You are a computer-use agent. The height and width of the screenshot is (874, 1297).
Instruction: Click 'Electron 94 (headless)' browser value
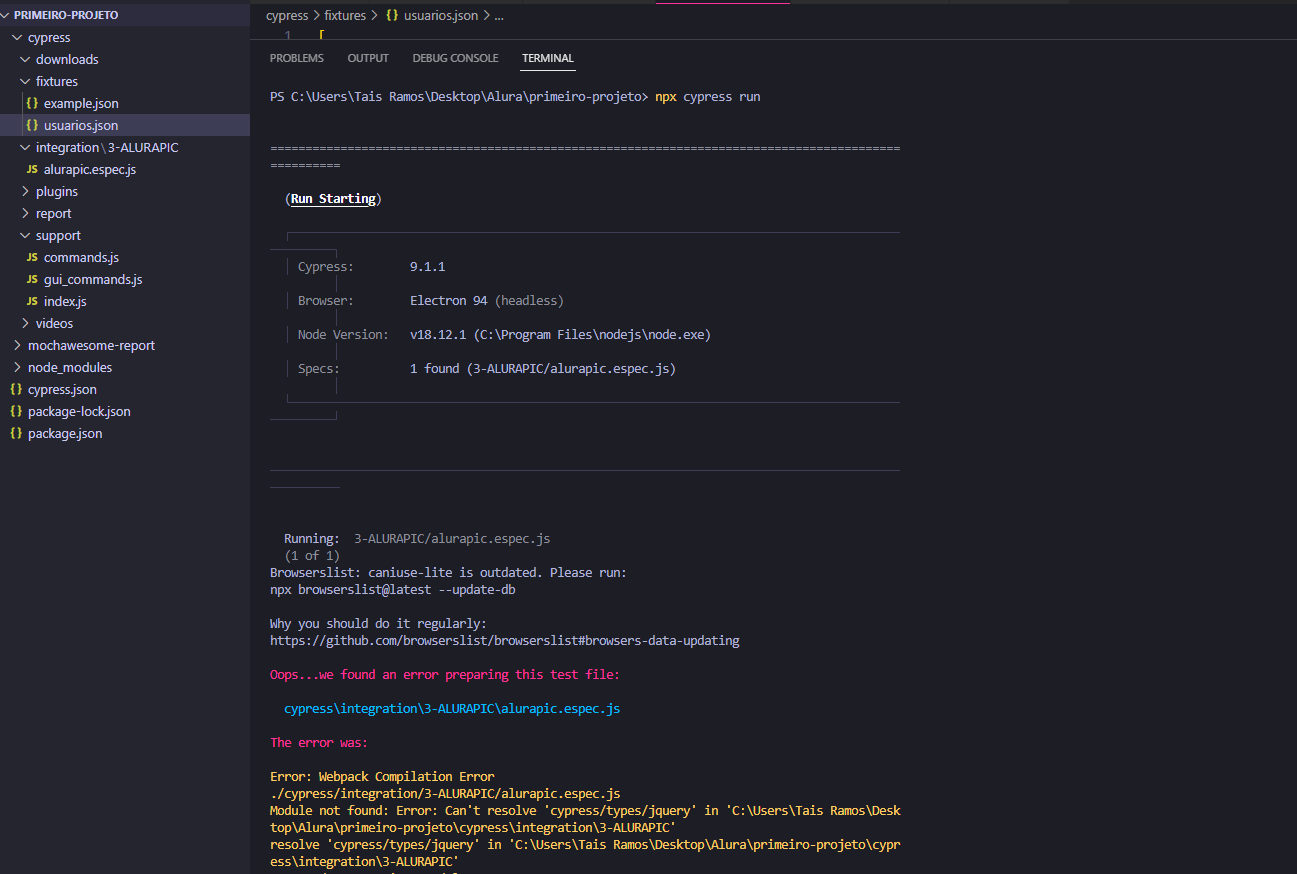tap(487, 301)
